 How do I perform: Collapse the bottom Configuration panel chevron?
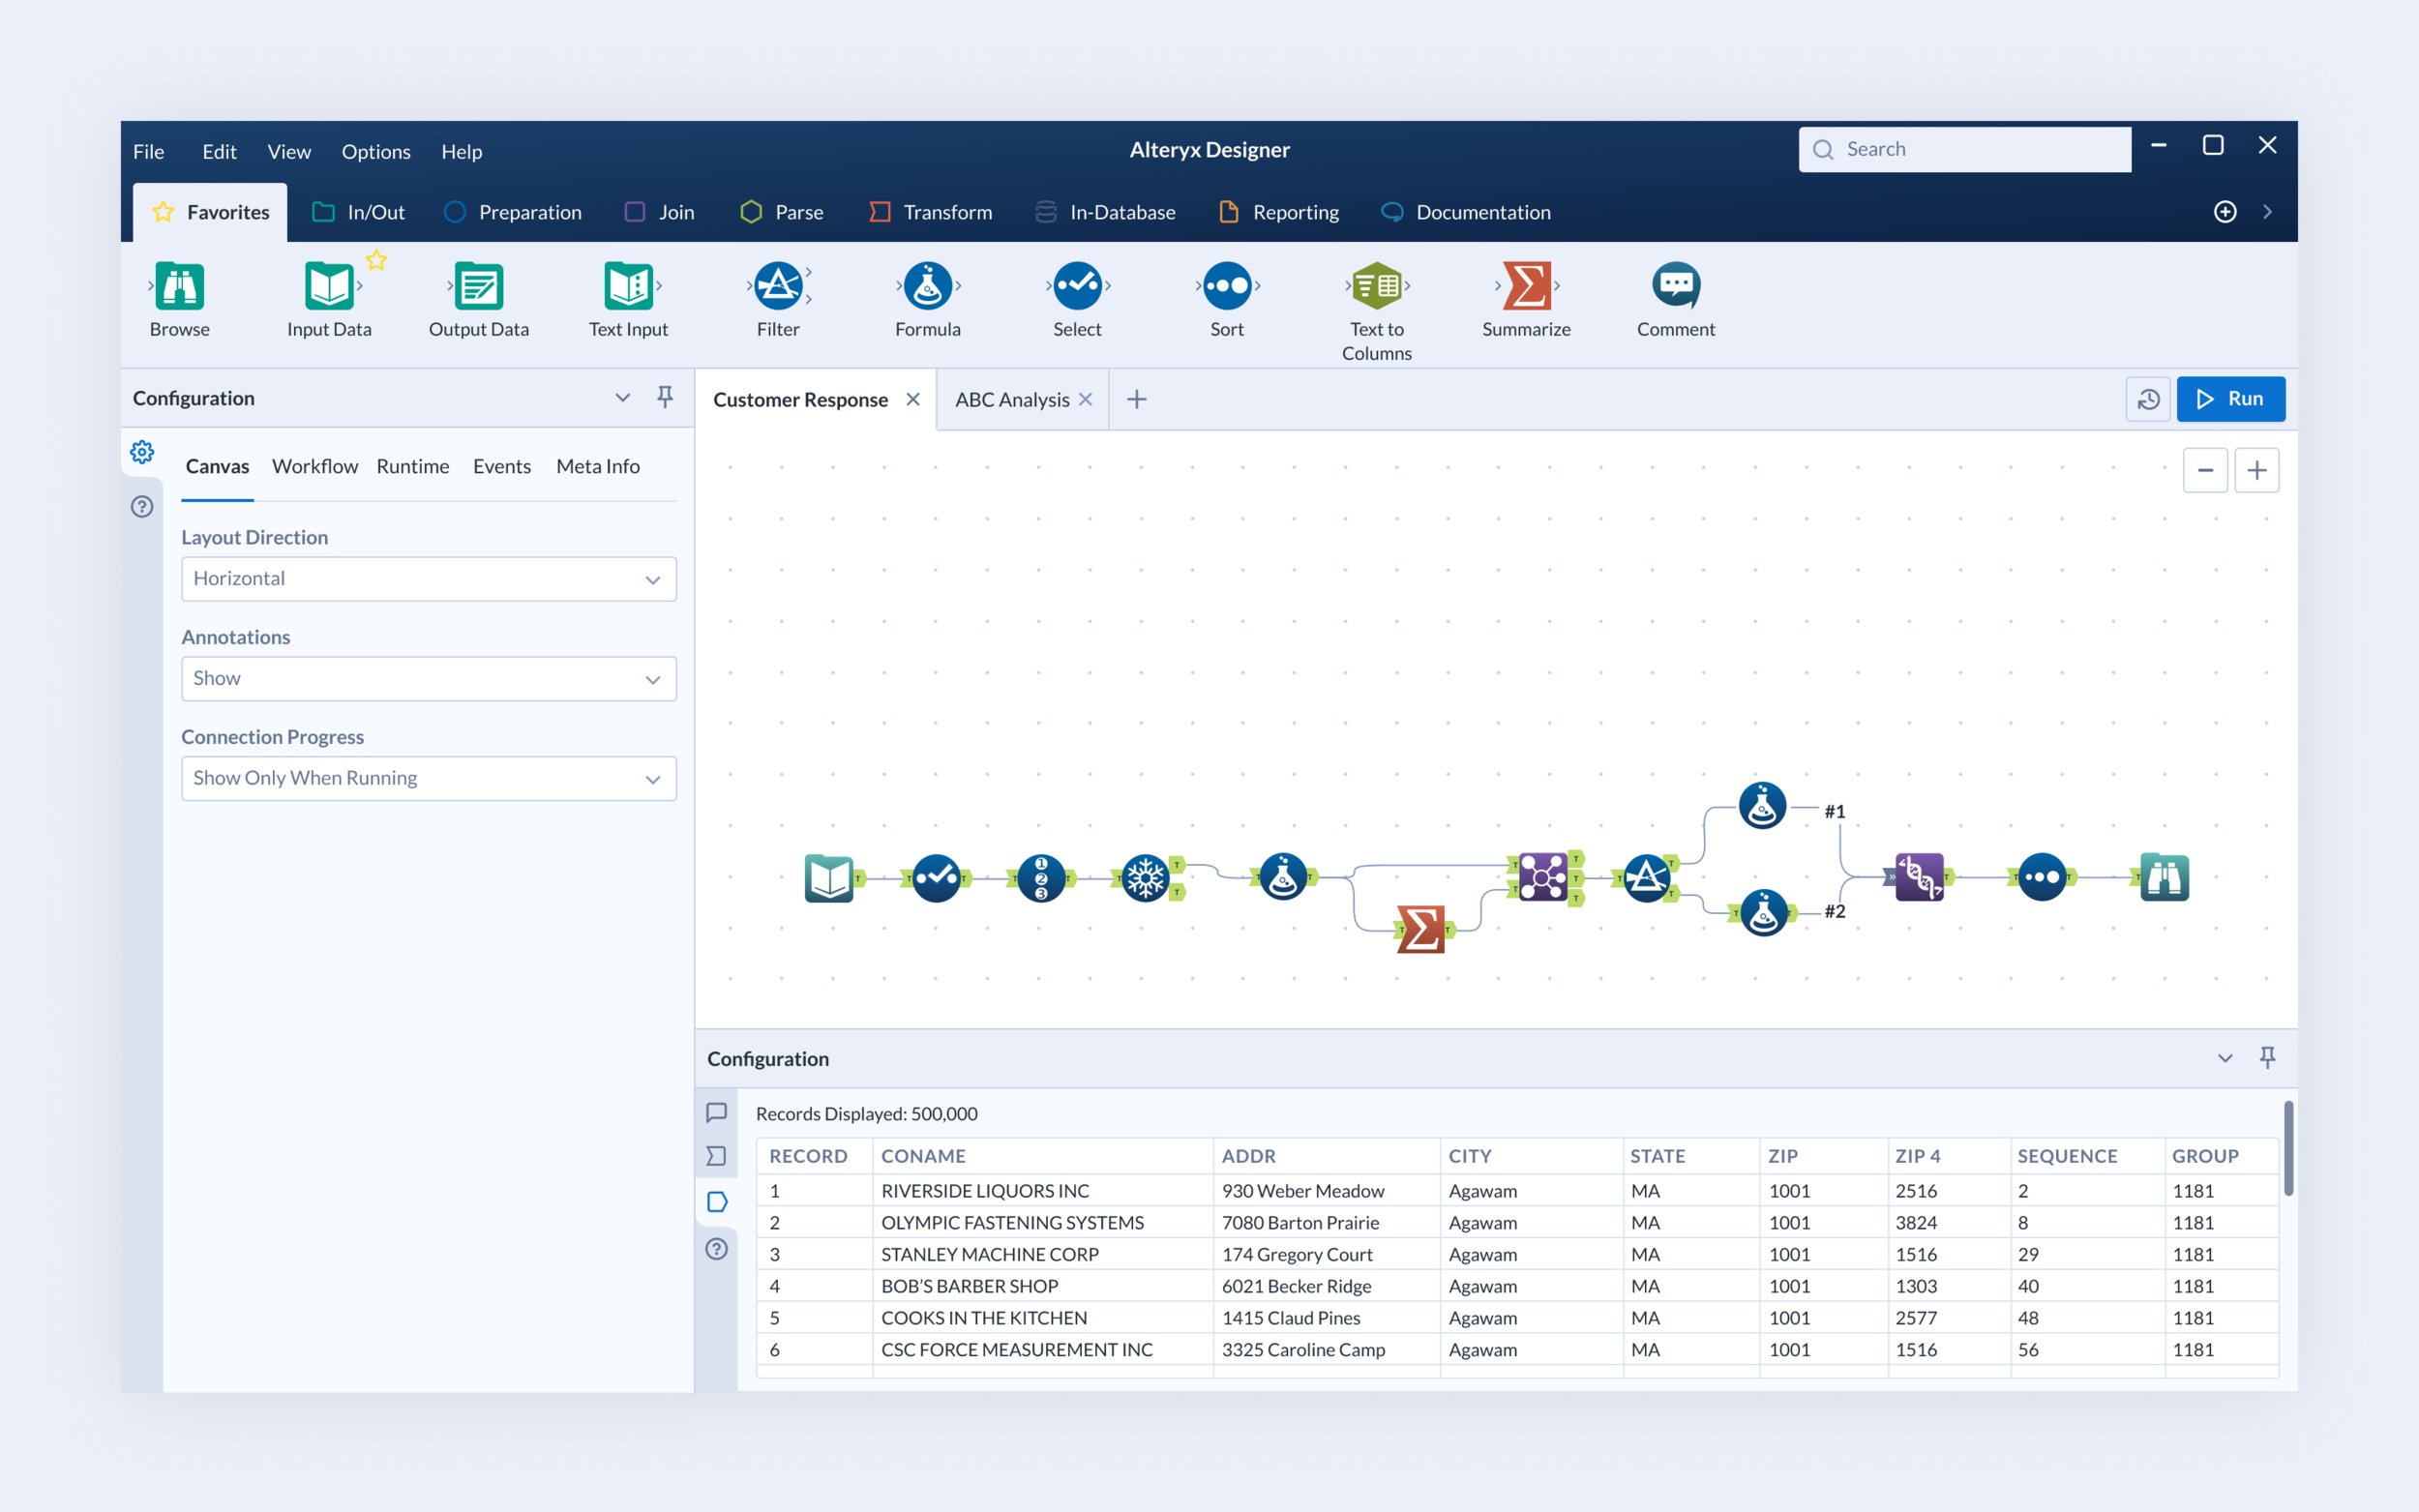tap(2225, 1058)
